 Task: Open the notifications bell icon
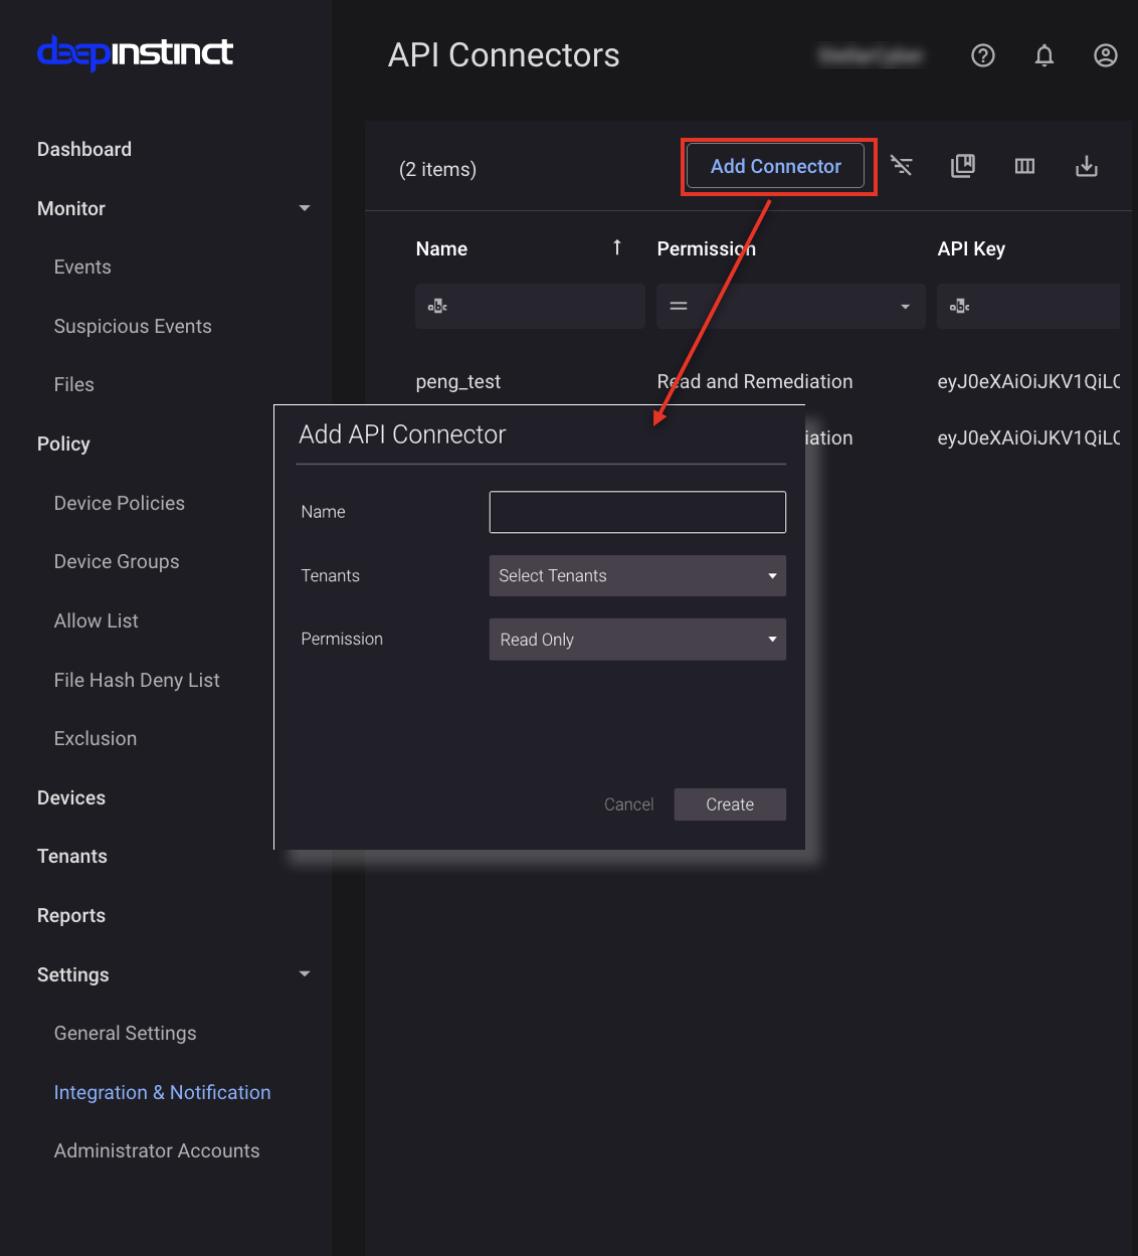coord(1044,56)
